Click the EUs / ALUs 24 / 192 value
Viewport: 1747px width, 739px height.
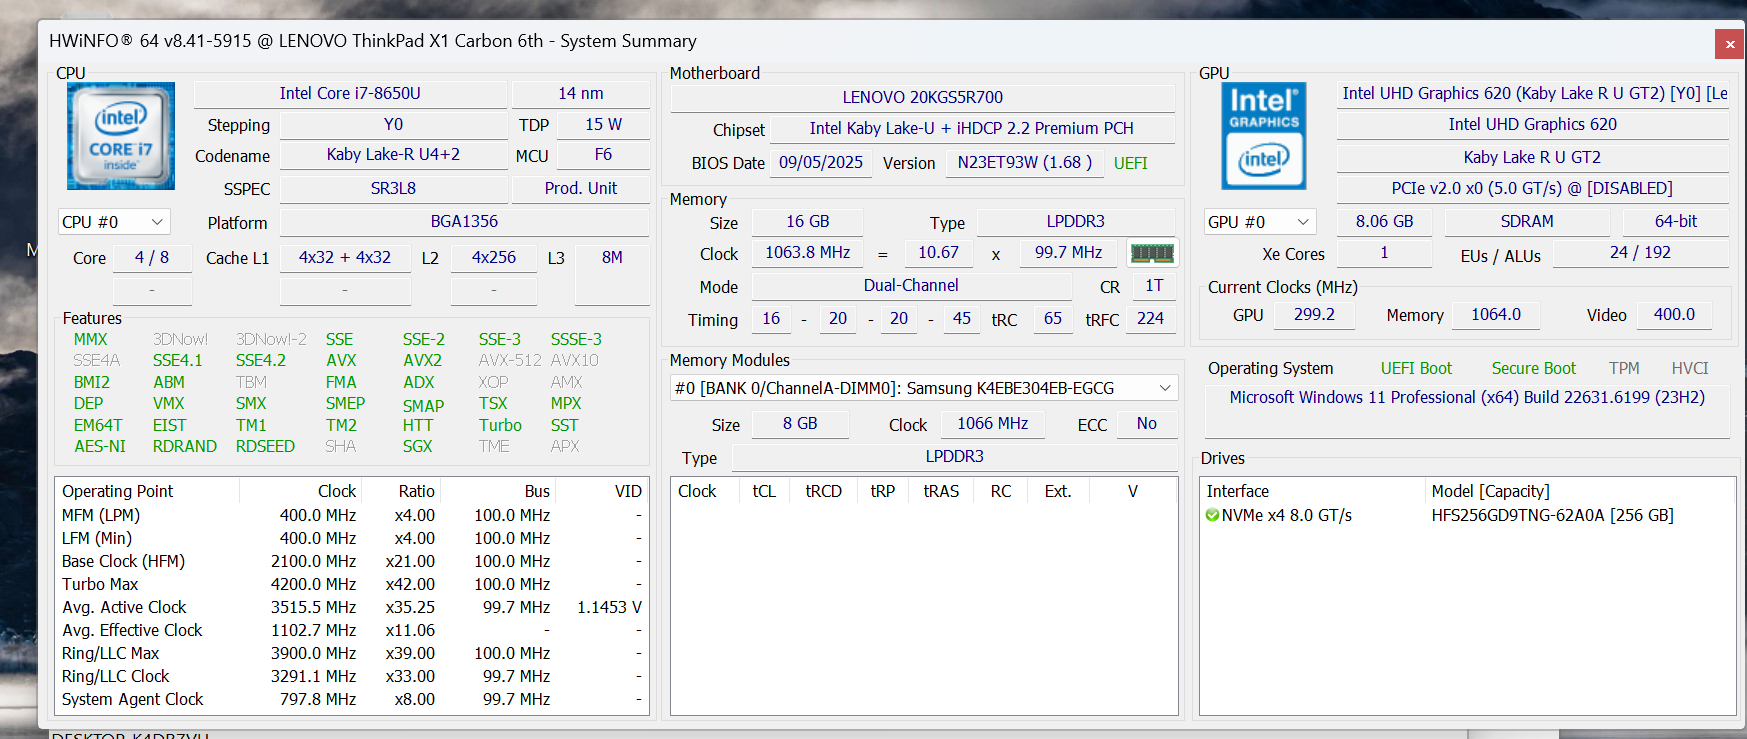(x=1640, y=253)
